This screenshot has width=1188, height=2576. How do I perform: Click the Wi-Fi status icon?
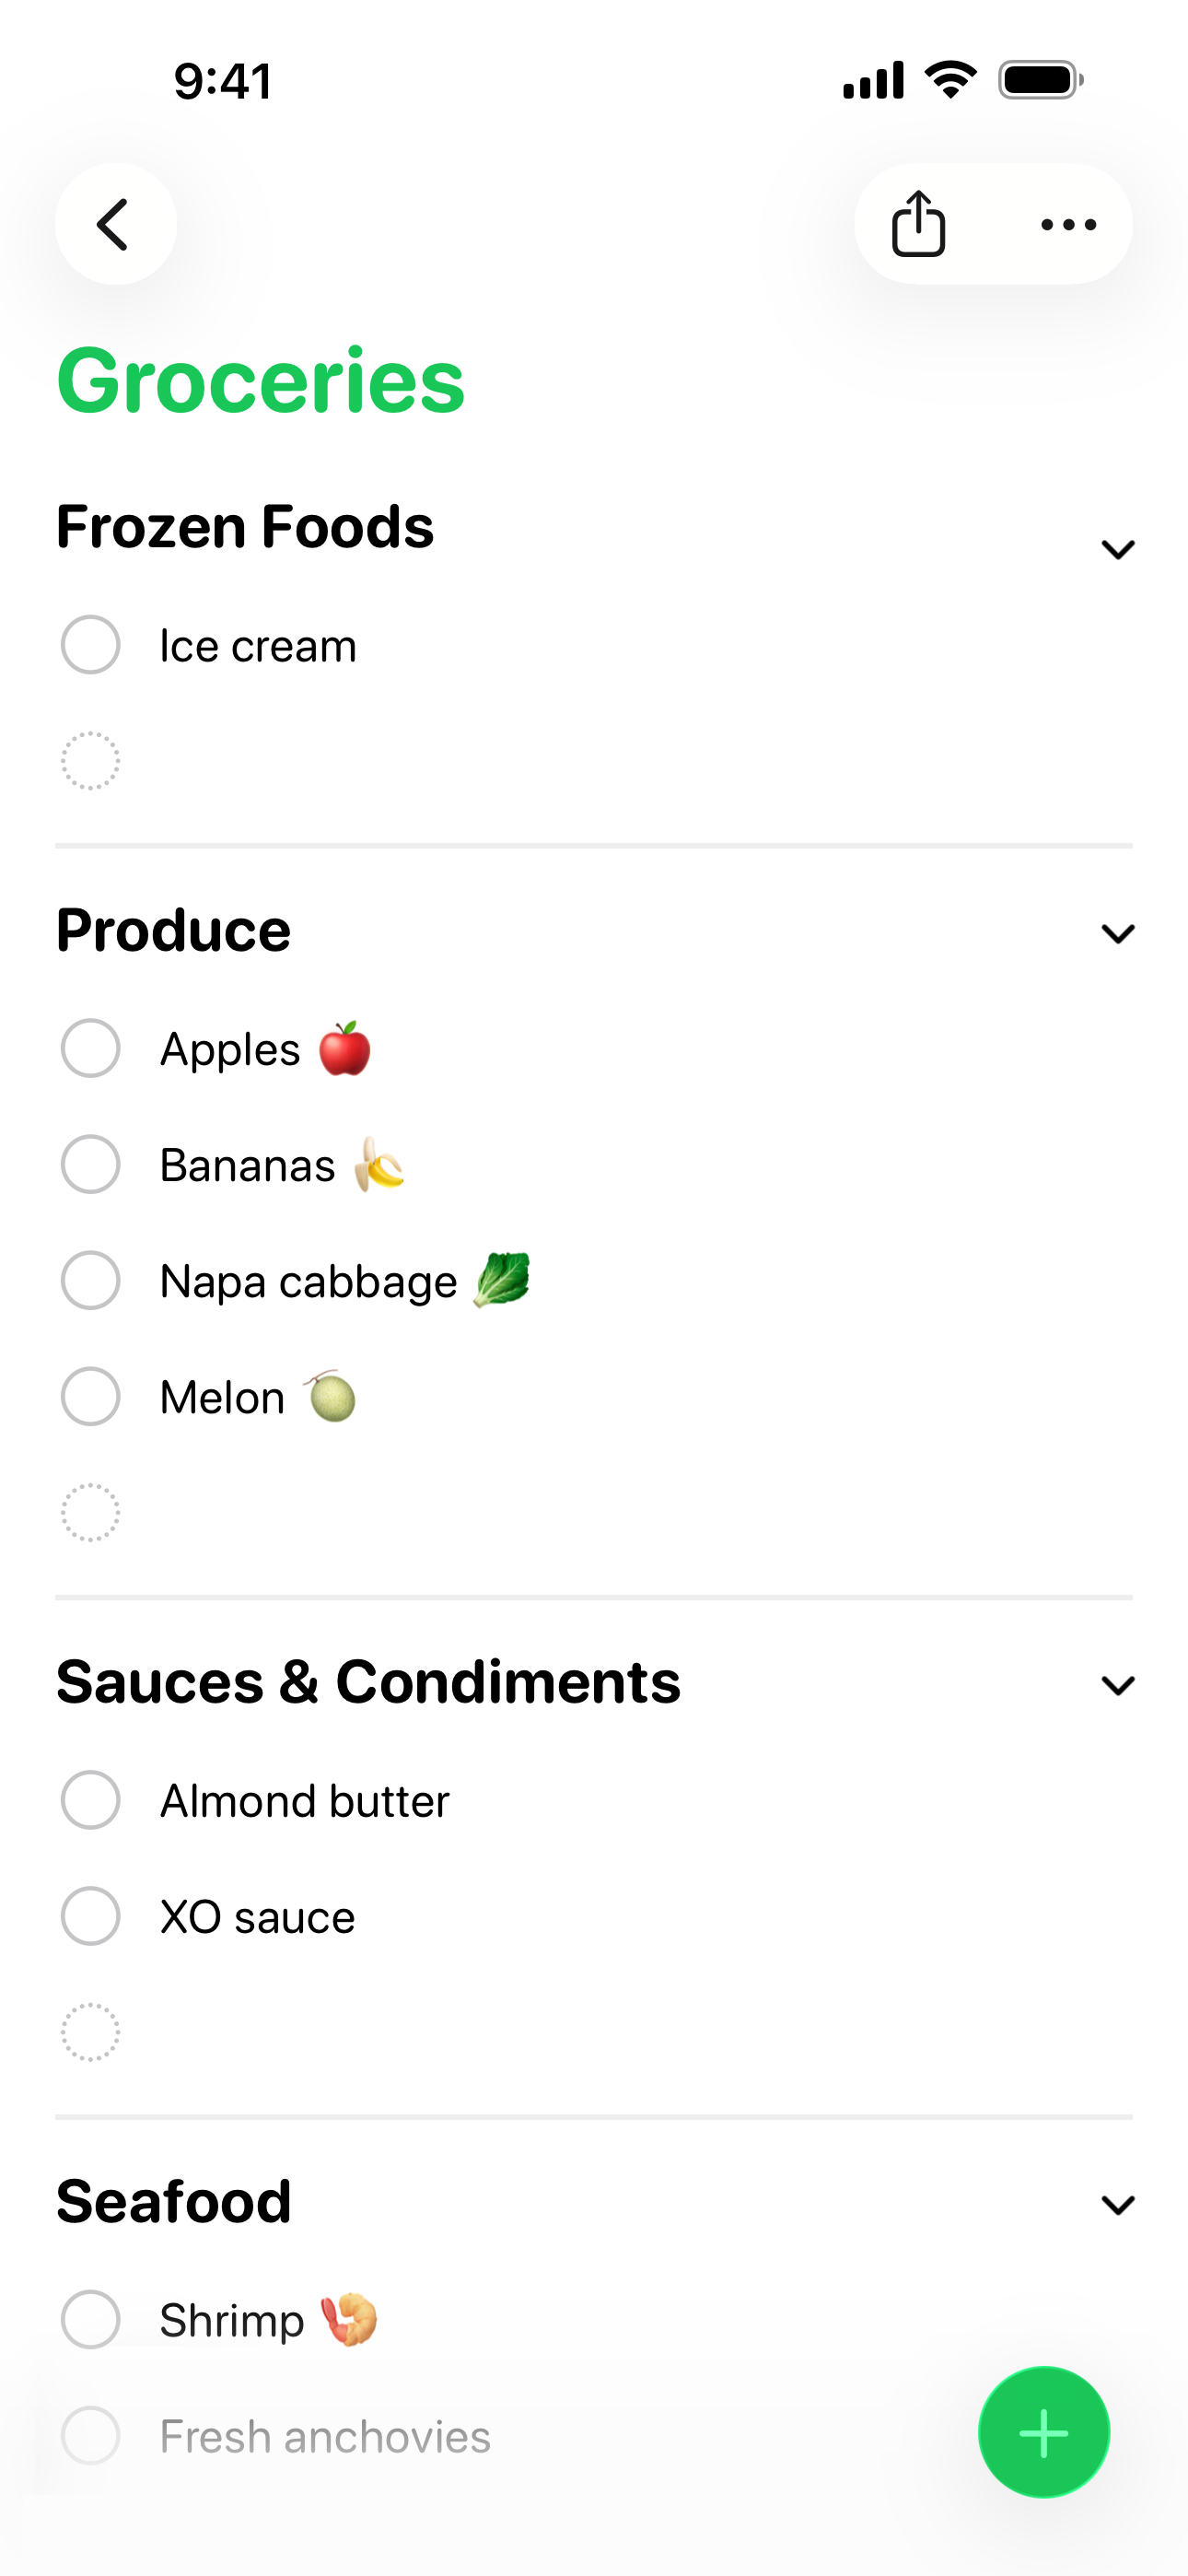(x=950, y=80)
